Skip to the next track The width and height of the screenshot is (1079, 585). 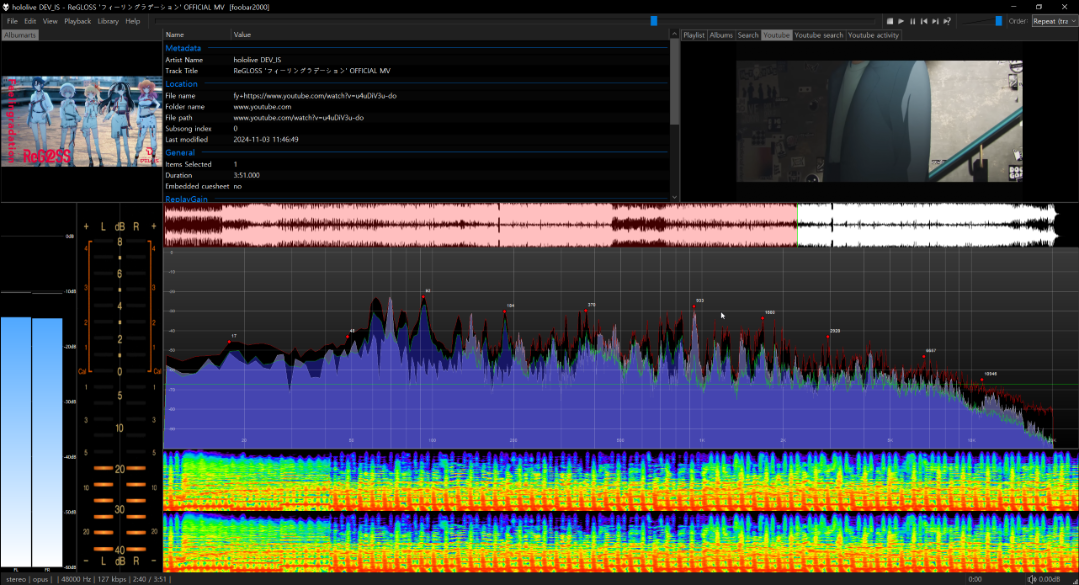tap(935, 21)
